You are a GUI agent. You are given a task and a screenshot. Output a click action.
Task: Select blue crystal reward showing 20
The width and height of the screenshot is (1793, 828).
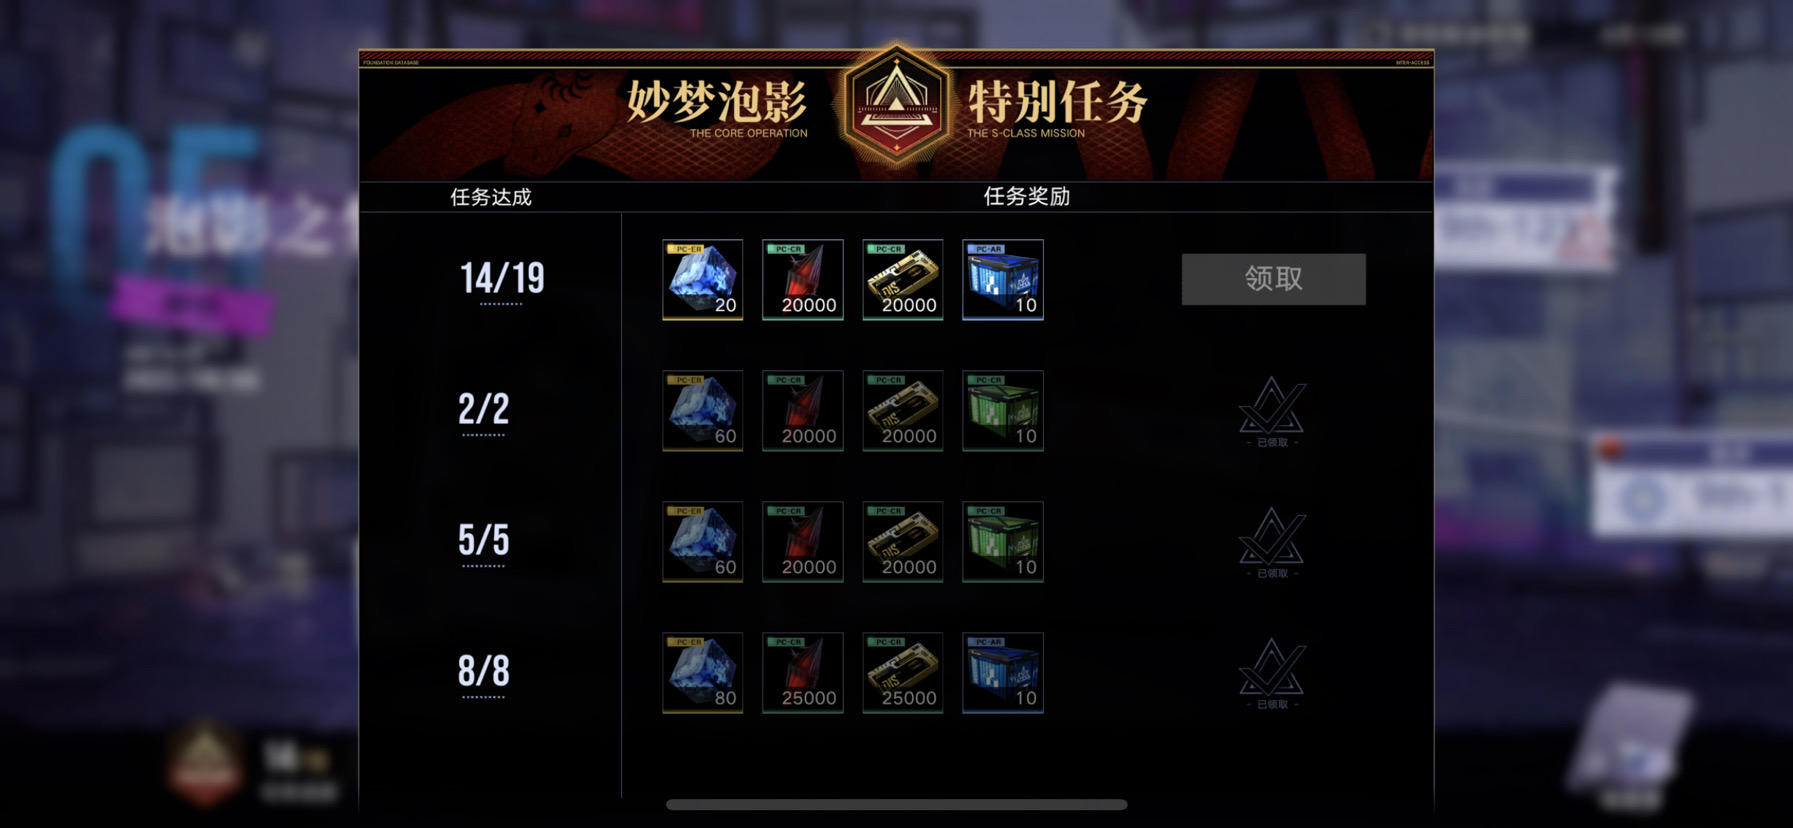coord(703,280)
